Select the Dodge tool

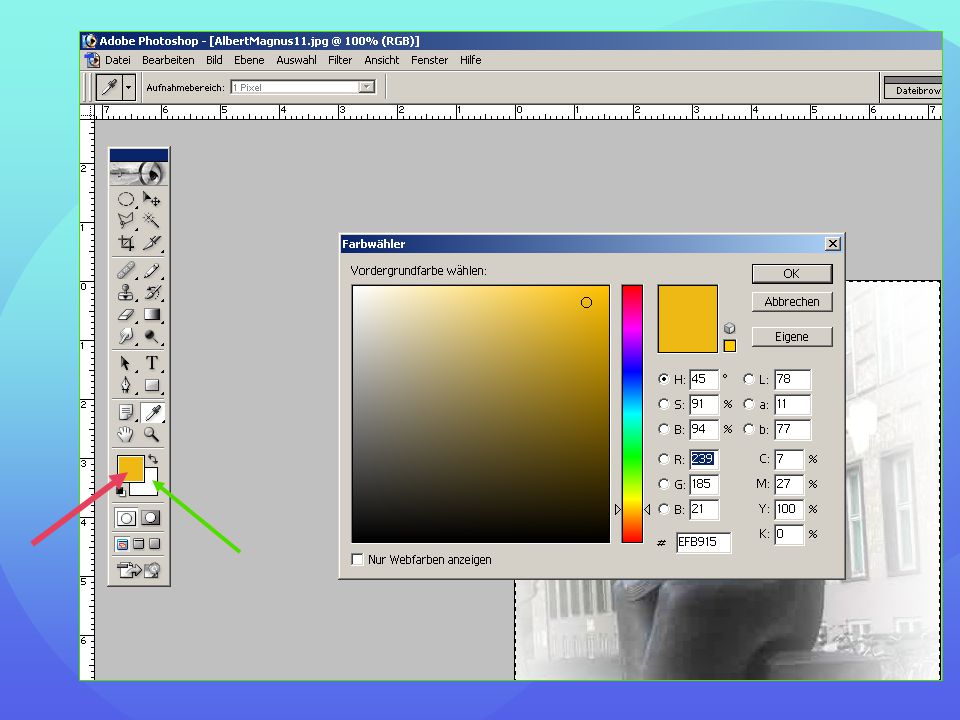[151, 336]
